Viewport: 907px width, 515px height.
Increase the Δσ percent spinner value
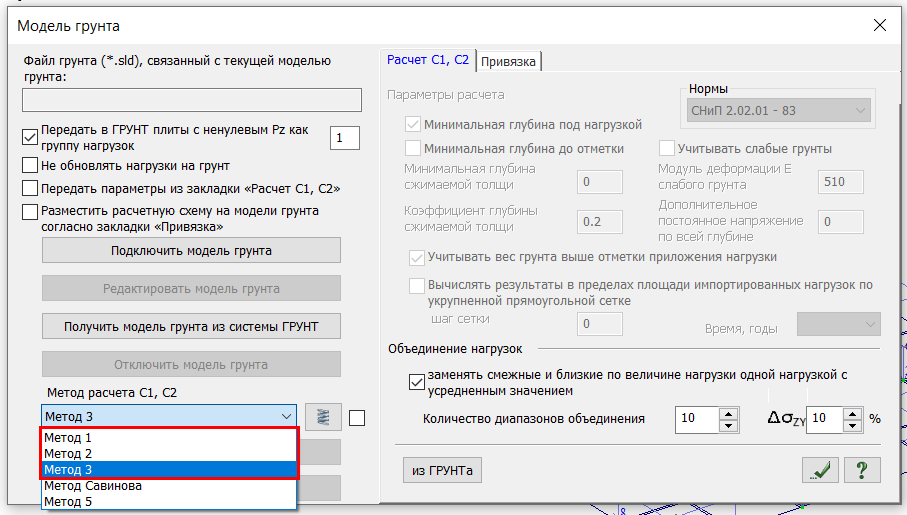[x=851, y=413]
